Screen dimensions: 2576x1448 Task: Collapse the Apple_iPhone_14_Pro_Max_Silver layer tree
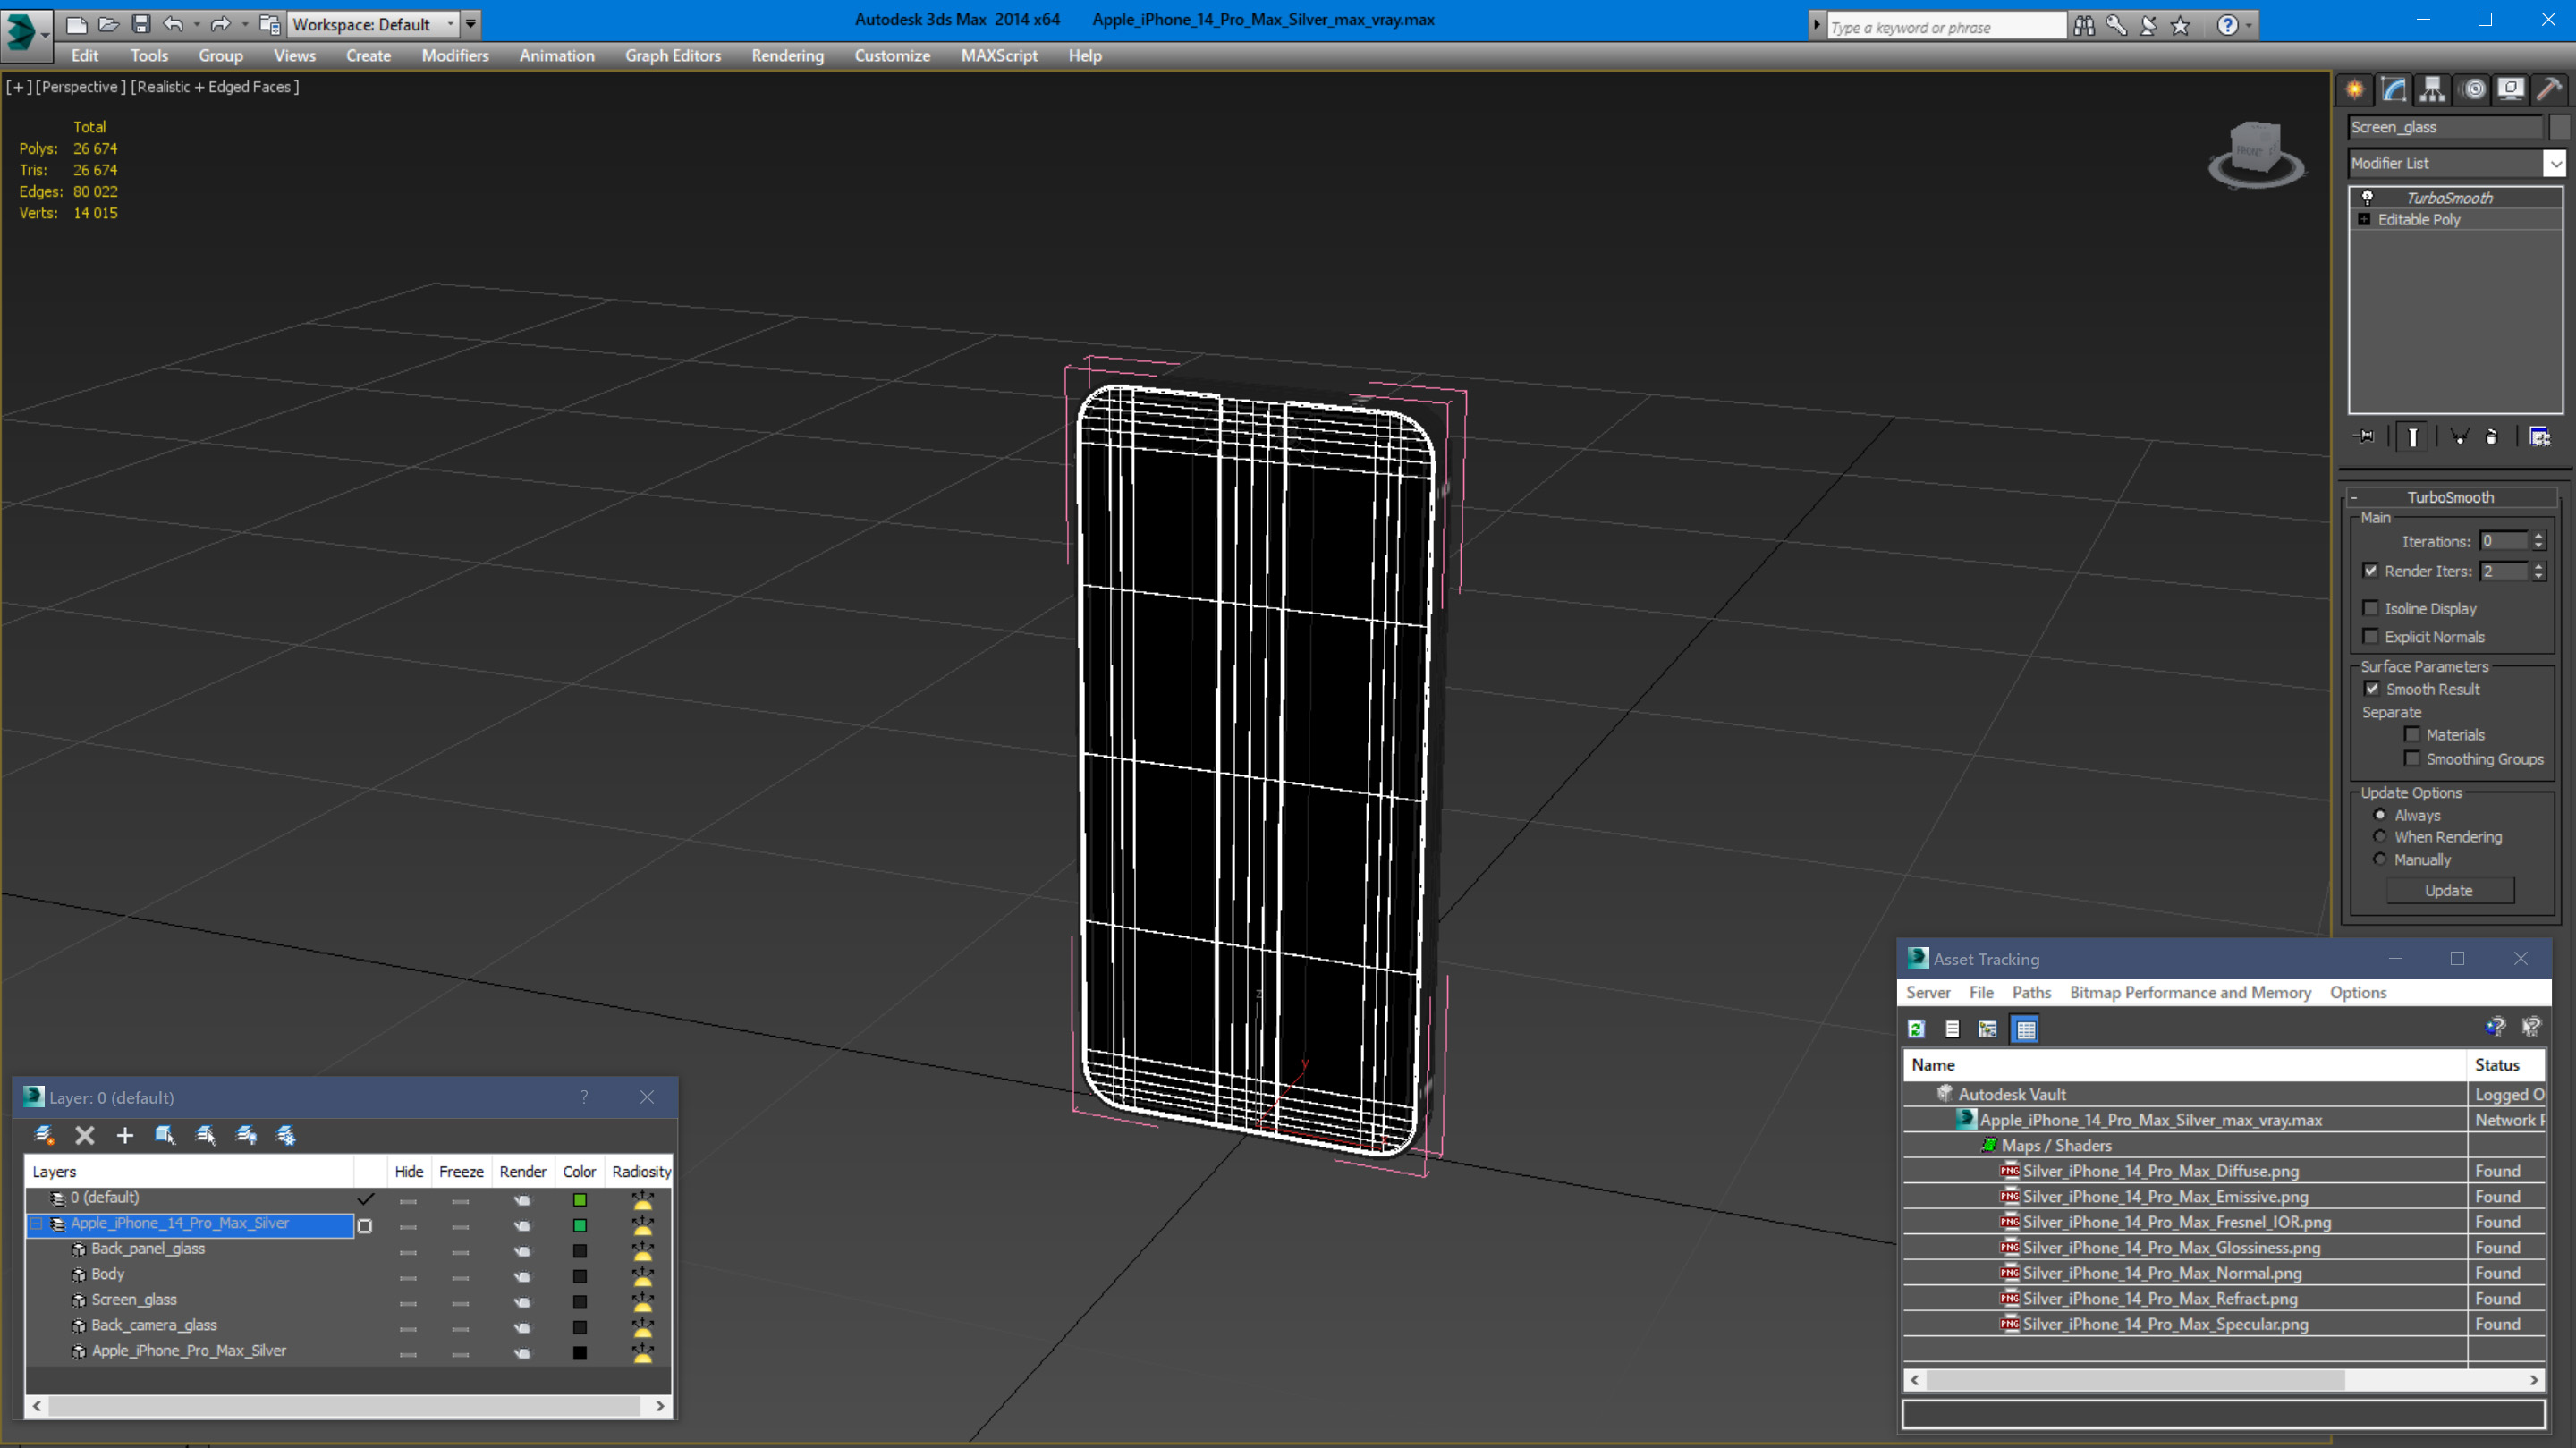(x=37, y=1224)
